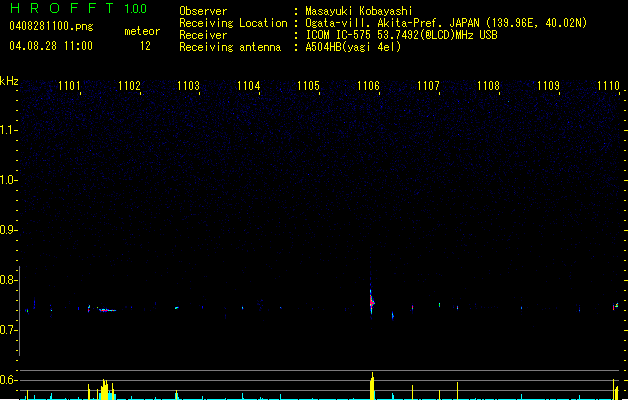
Task: Click the 1.1 kHz frequency tick label
Action: coord(8,130)
